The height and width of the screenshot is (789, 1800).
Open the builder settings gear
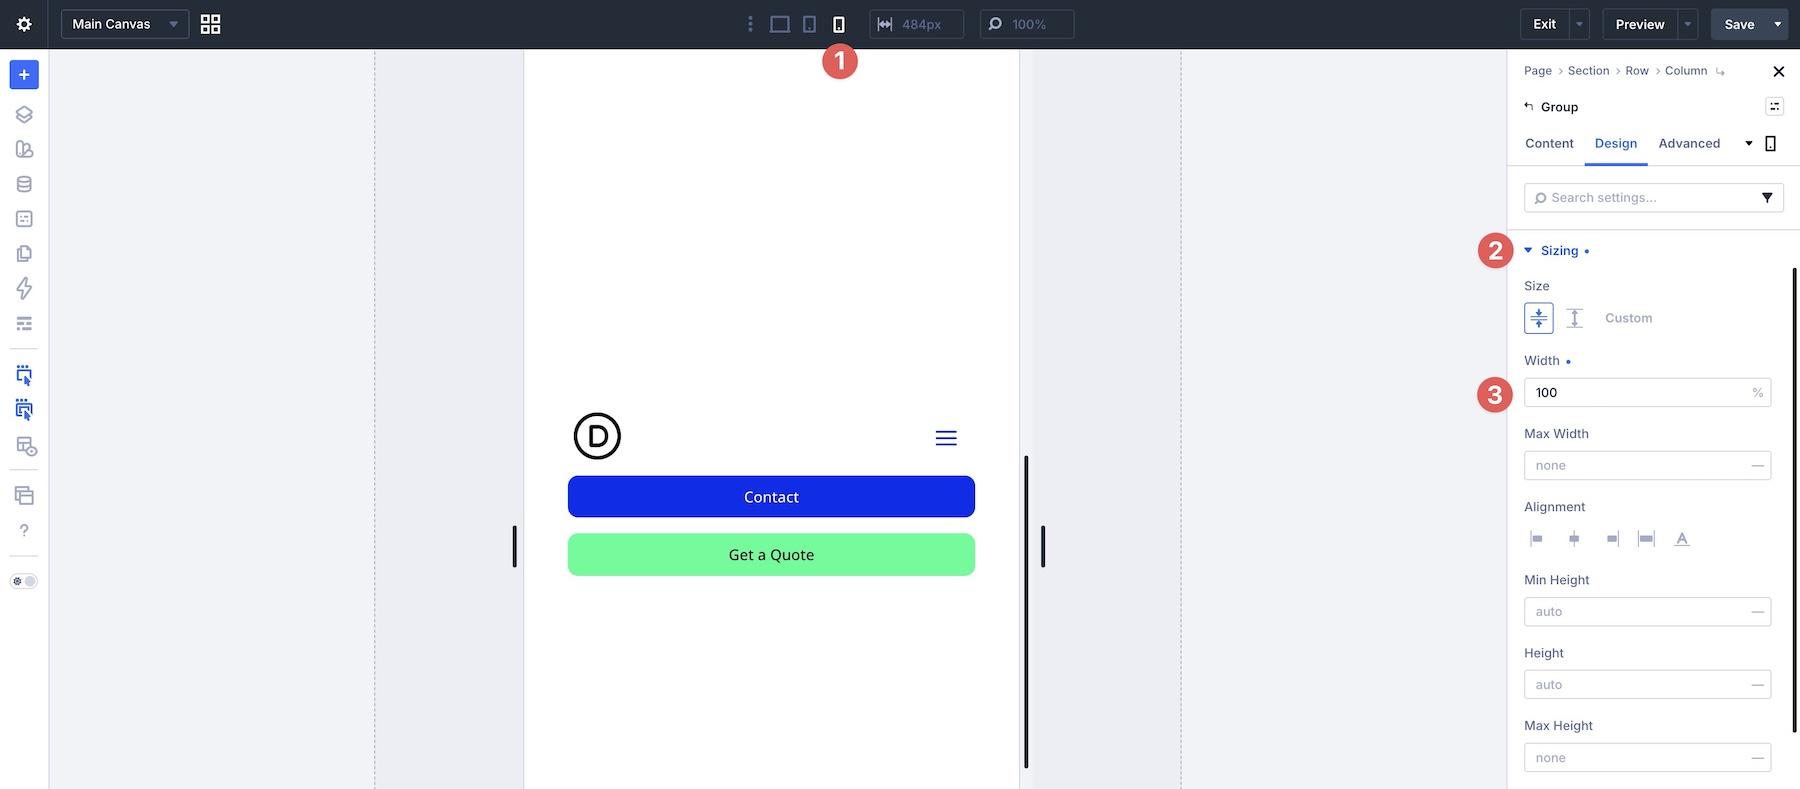pos(24,24)
